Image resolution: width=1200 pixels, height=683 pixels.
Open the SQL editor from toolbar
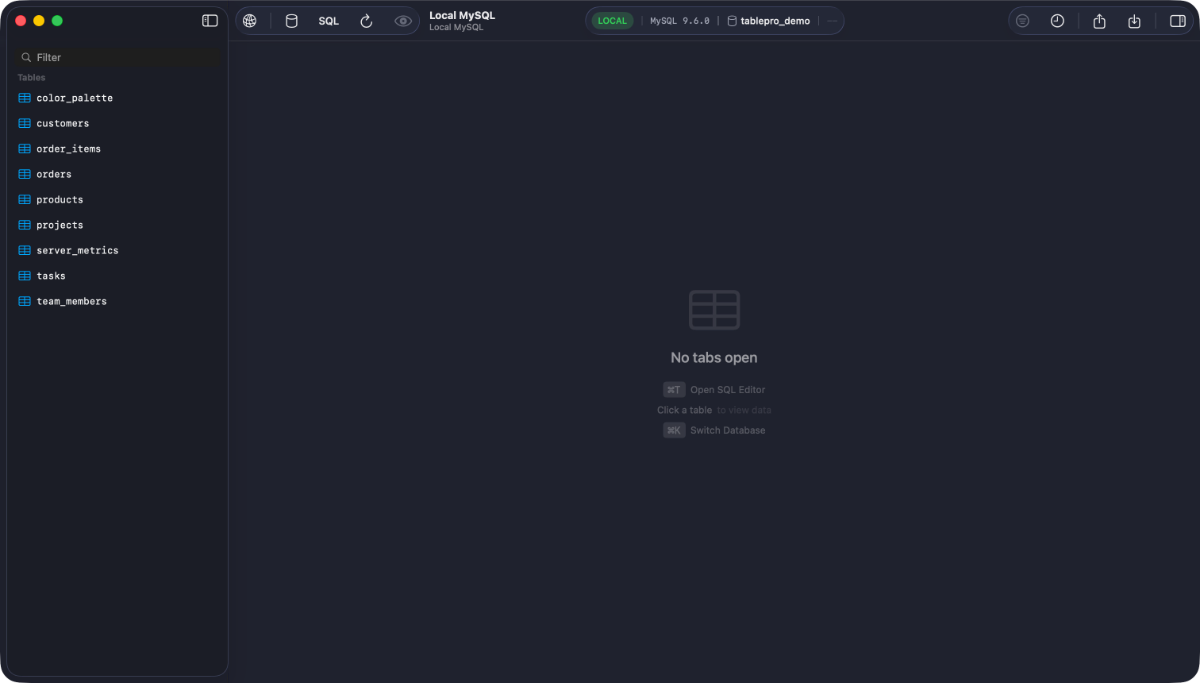point(329,21)
